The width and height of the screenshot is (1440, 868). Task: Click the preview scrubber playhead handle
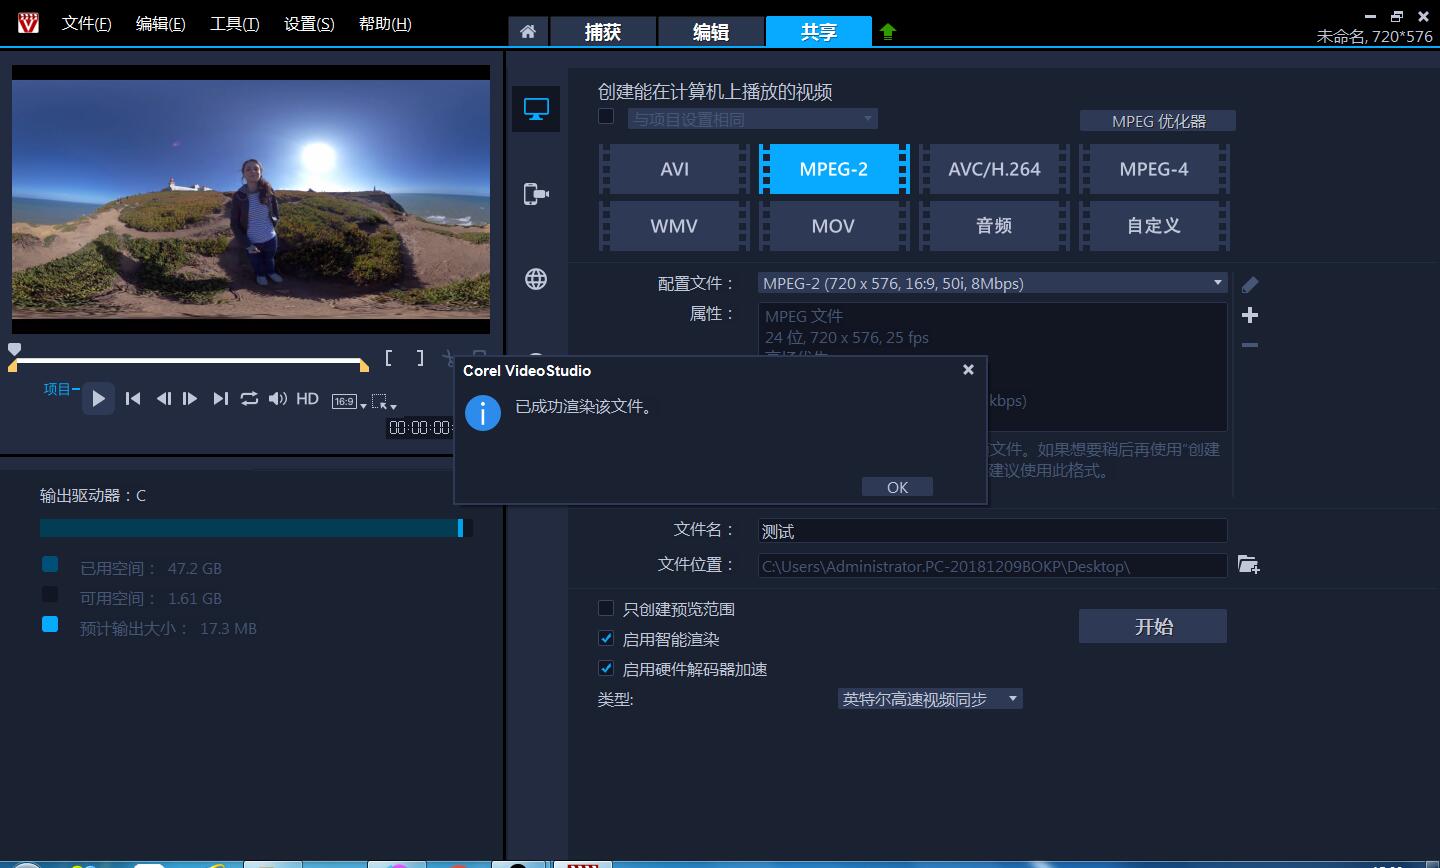pyautogui.click(x=14, y=349)
